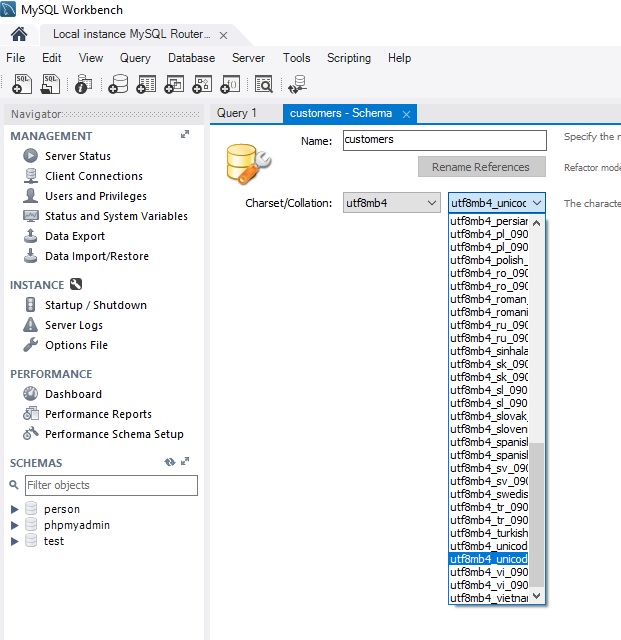Open Server Logs link
621x640 pixels.
73,325
